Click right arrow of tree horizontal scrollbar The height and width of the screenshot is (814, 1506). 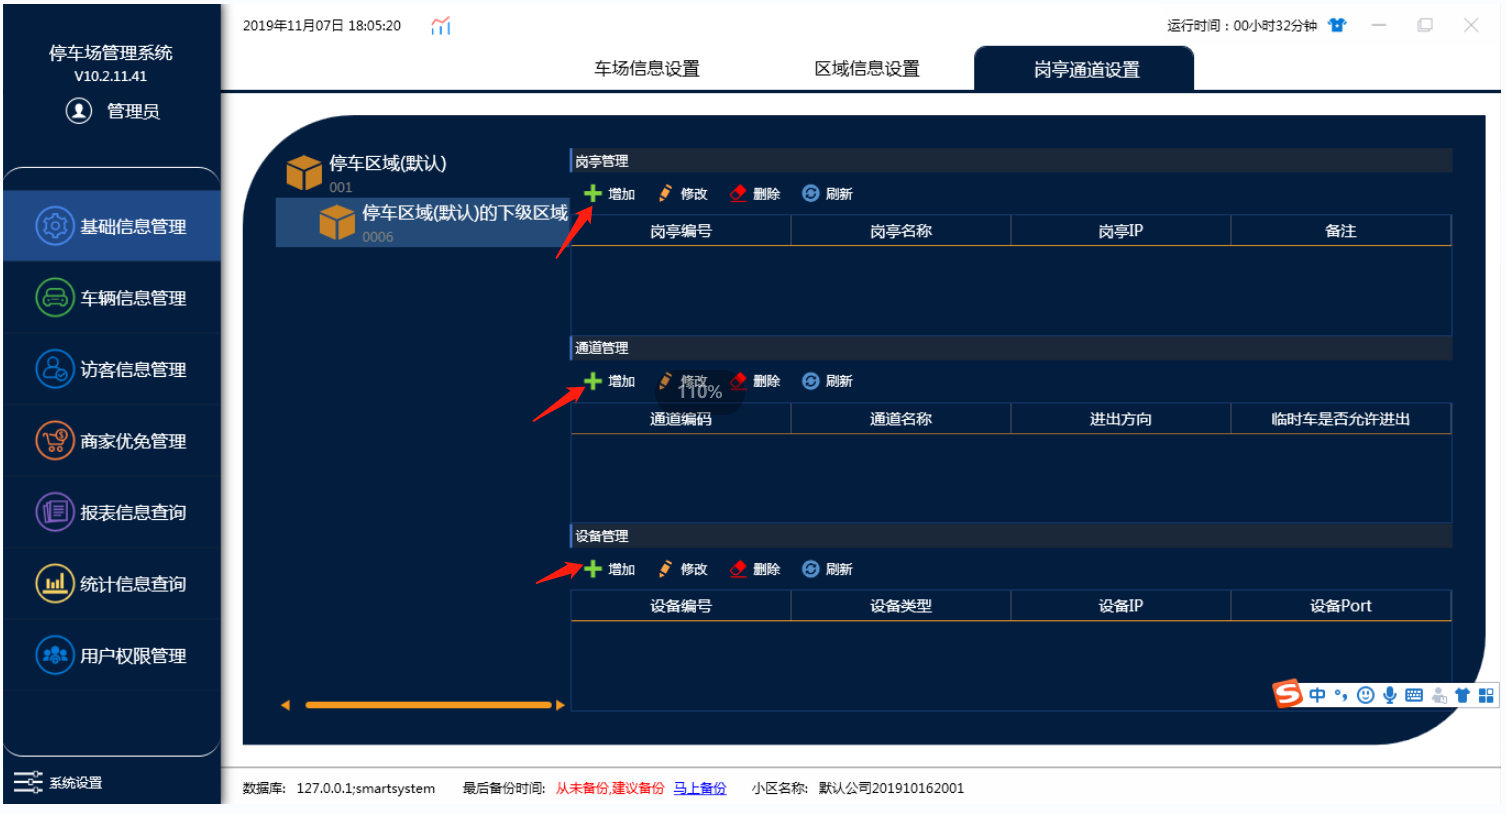click(560, 705)
